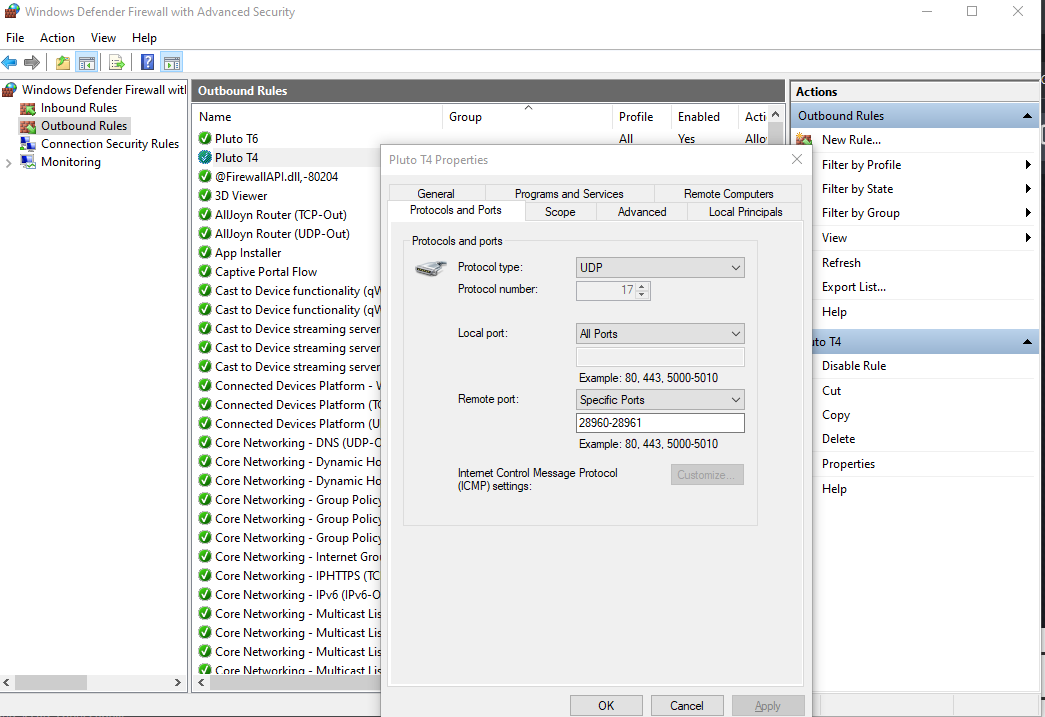Image resolution: width=1045 pixels, height=717 pixels.
Task: Click the Name column header
Action: [x=318, y=117]
